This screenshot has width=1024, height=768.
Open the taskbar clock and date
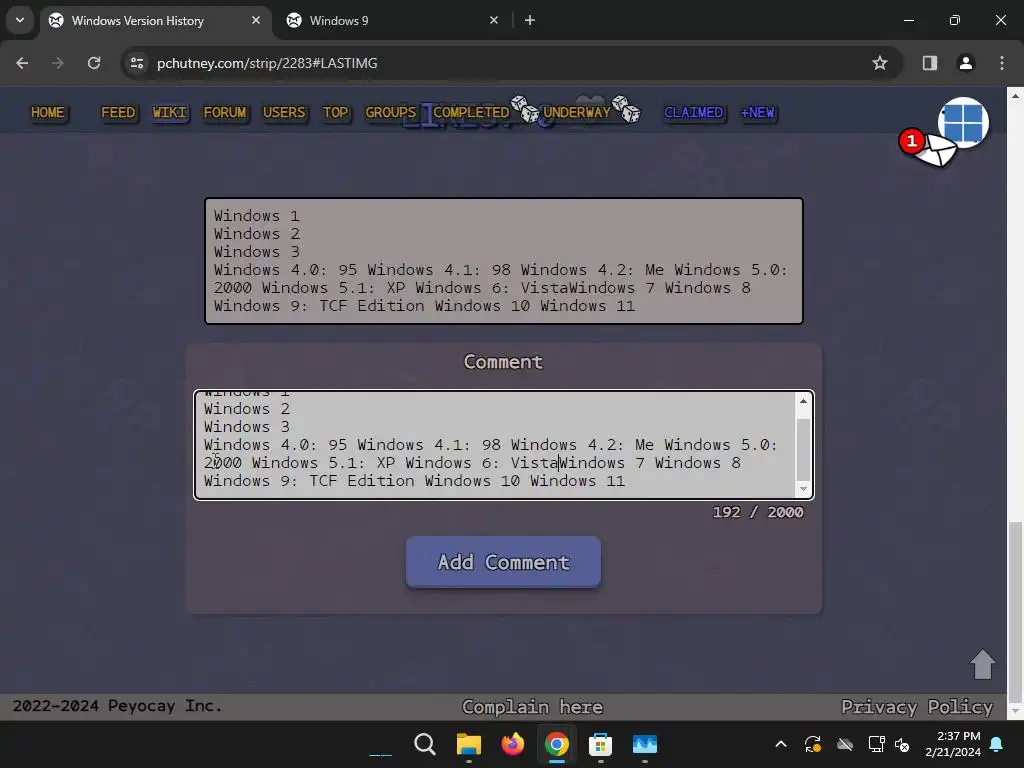(x=953, y=744)
